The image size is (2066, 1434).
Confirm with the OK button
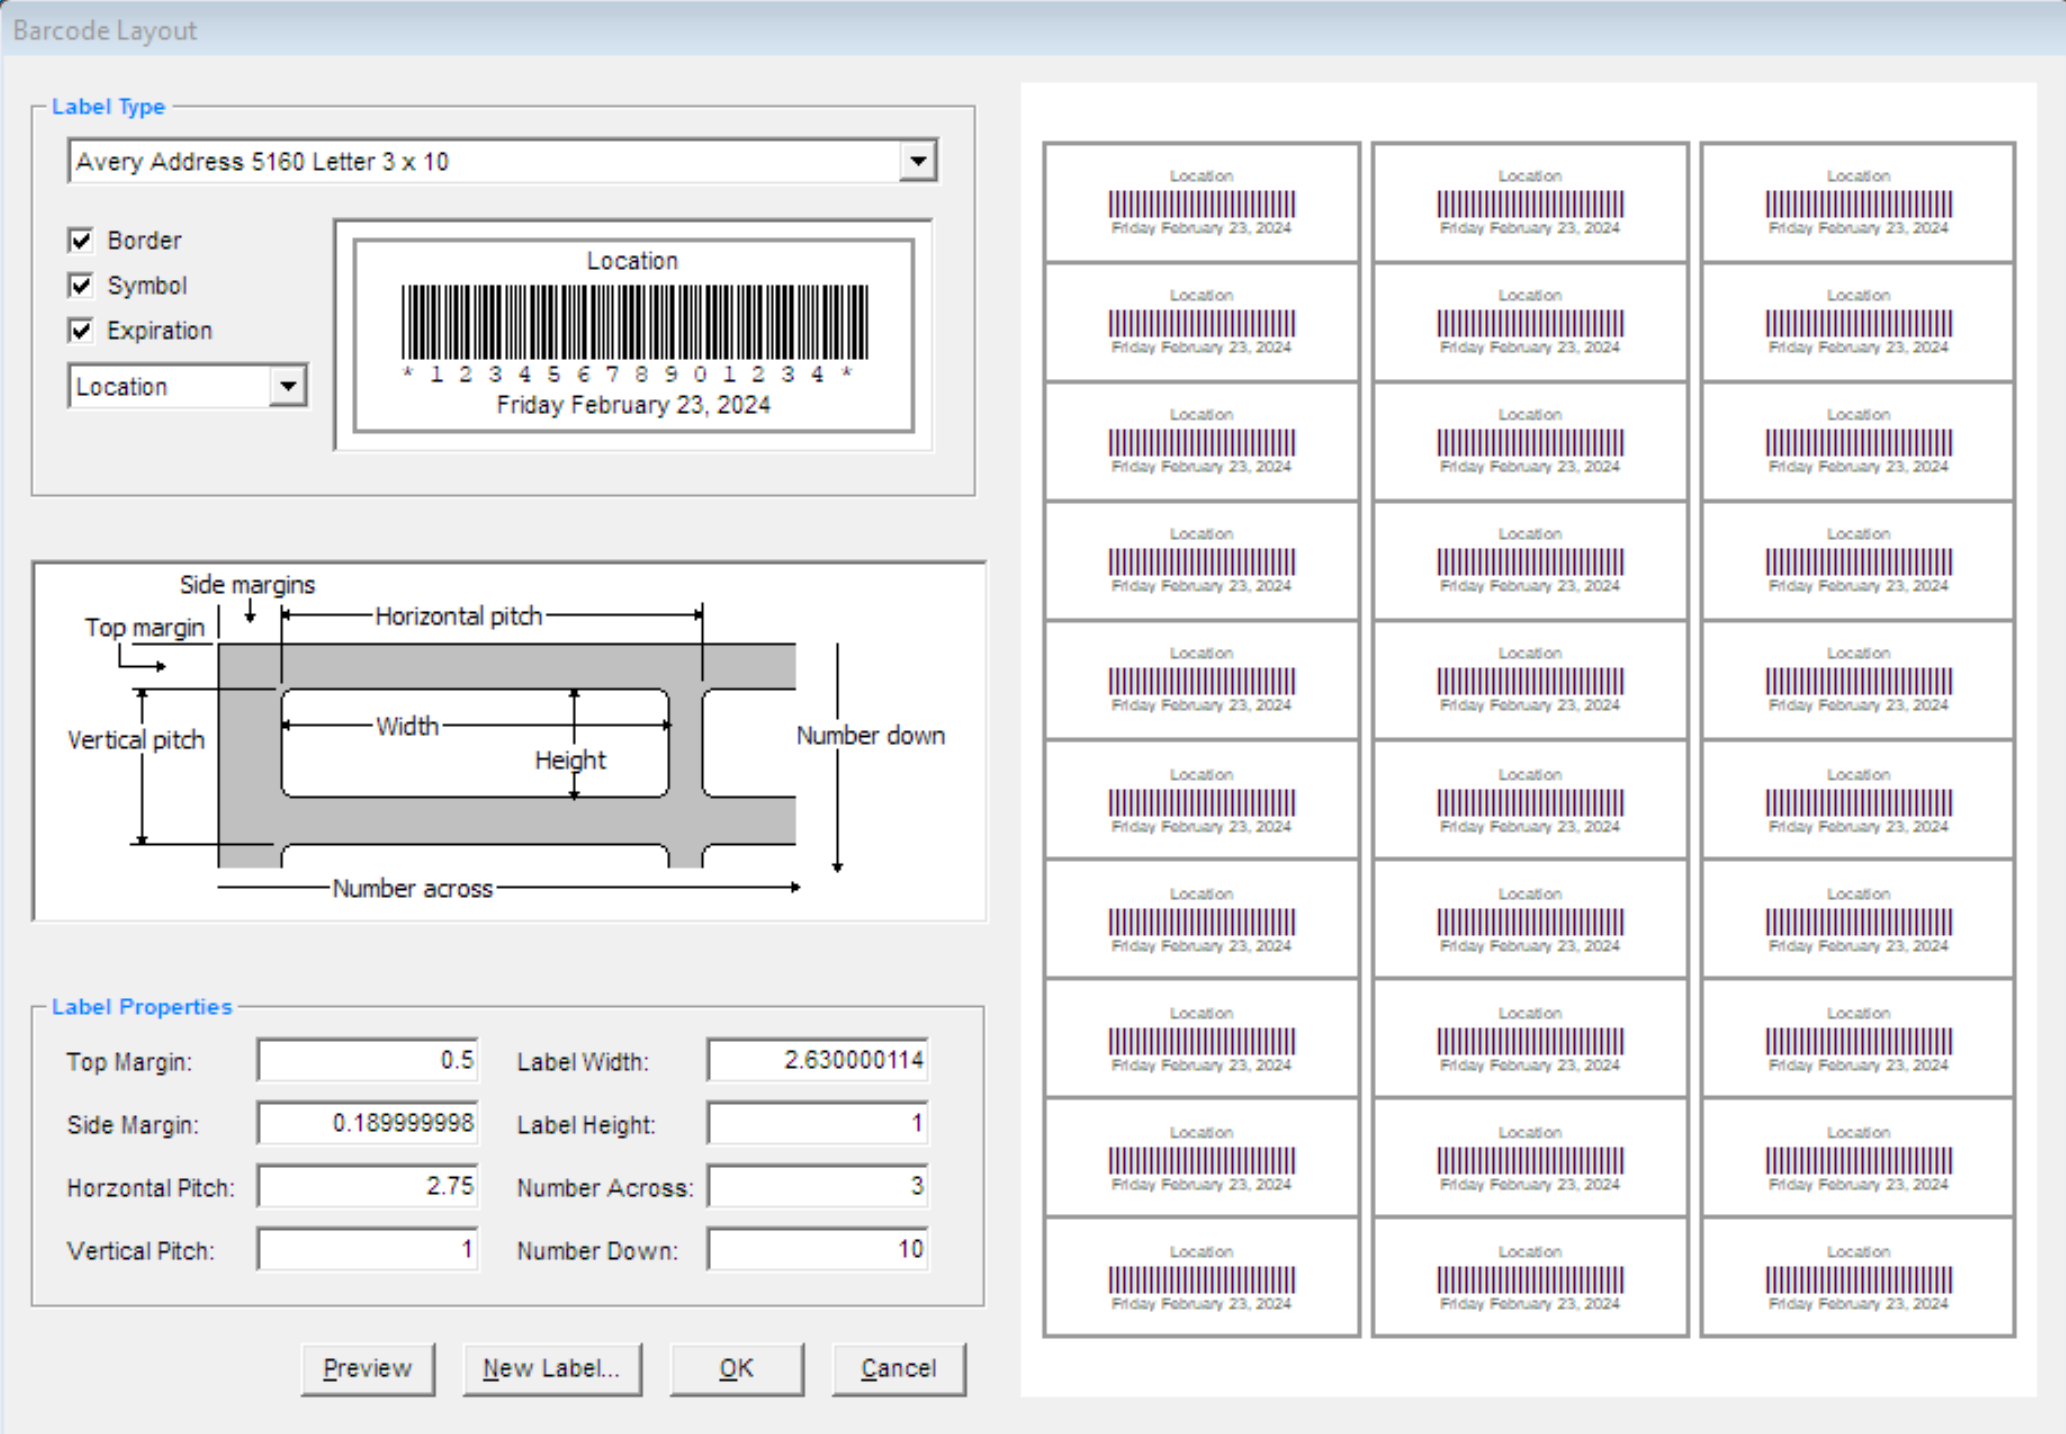coord(737,1369)
